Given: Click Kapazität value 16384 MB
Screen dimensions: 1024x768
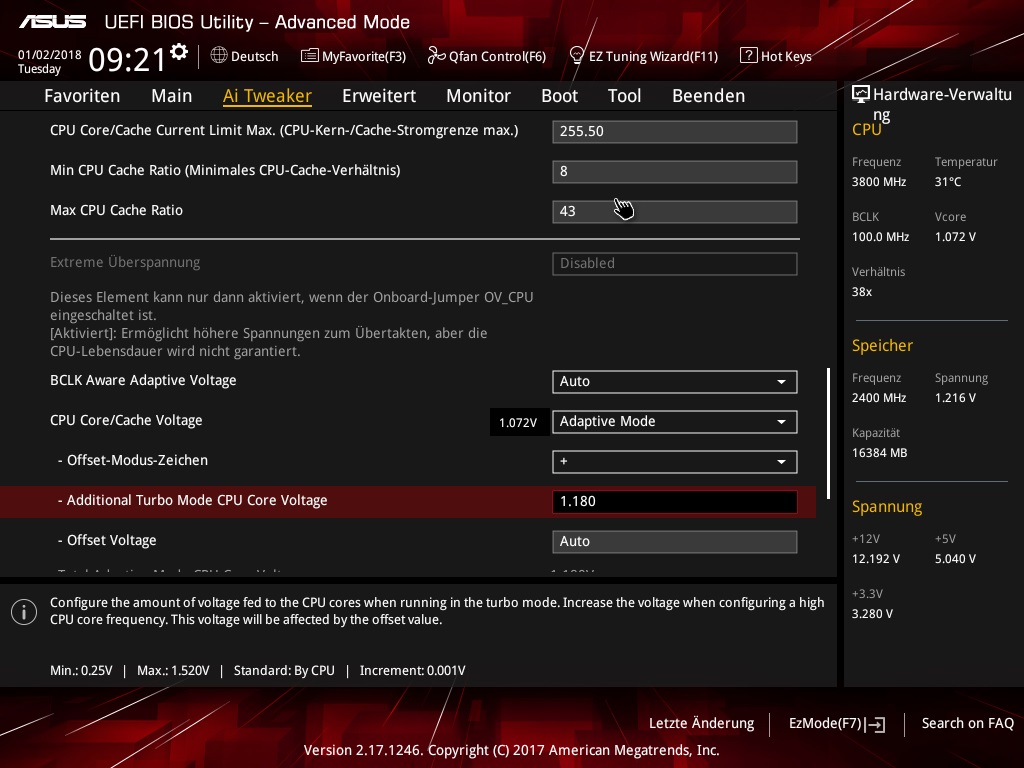Looking at the screenshot, I should (879, 453).
